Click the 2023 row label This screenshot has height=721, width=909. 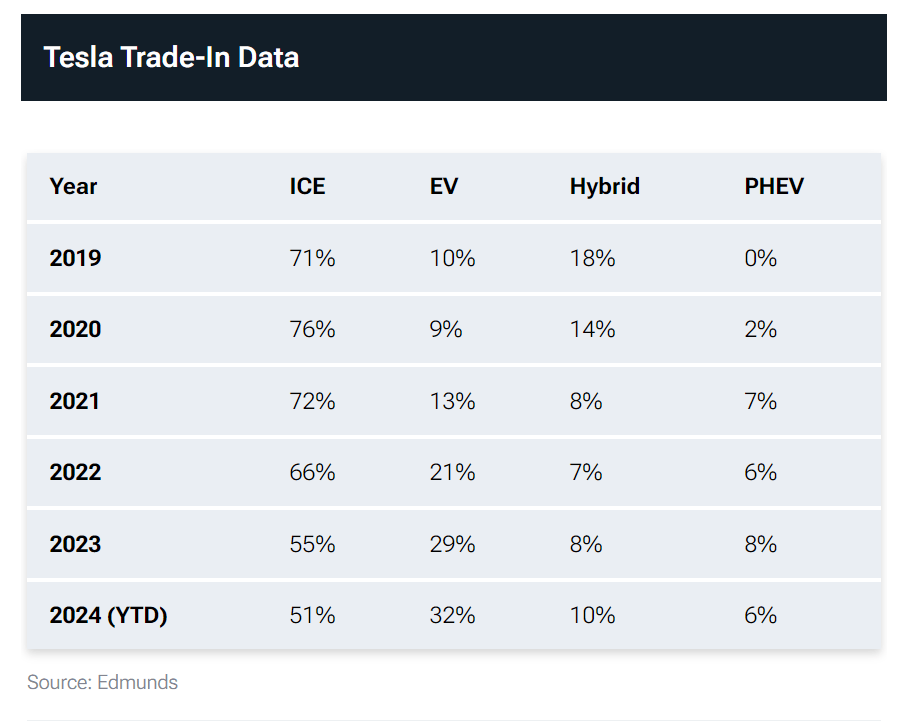pyautogui.click(x=75, y=544)
